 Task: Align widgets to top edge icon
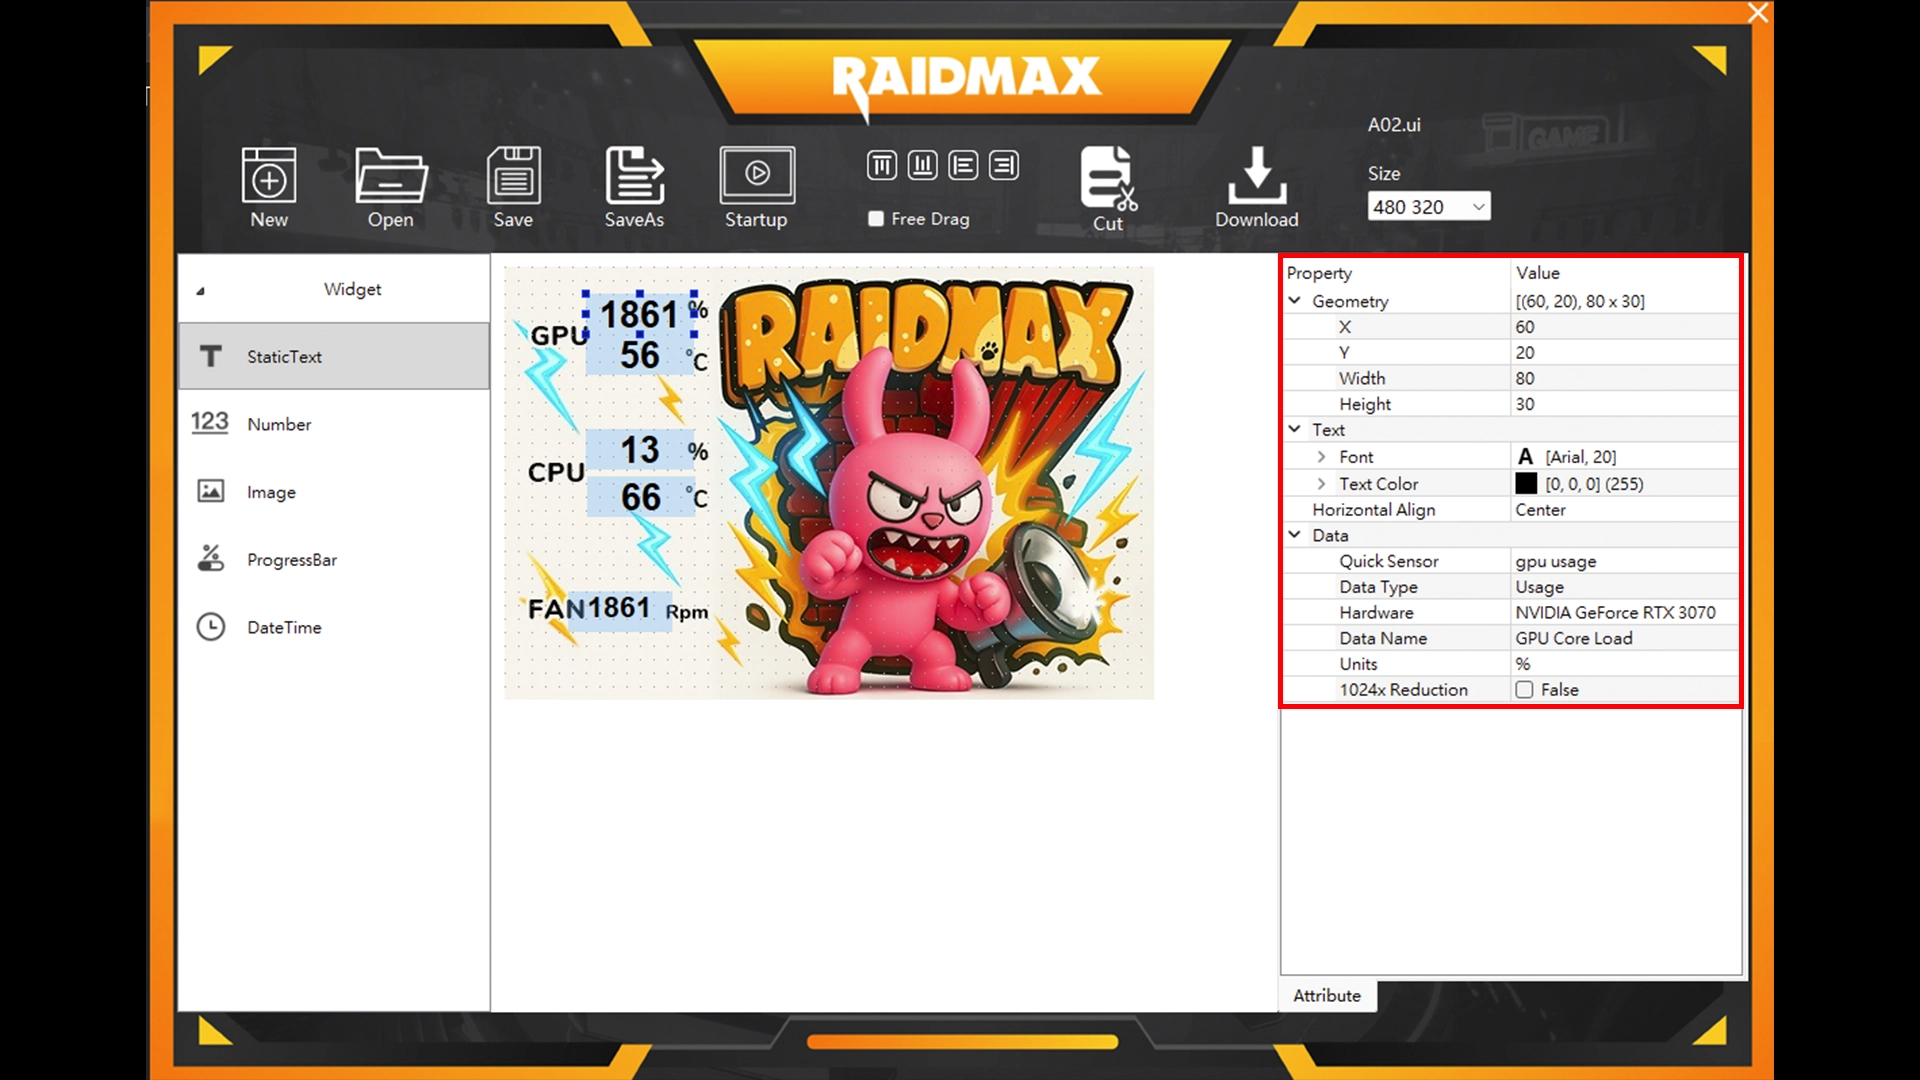[x=882, y=165]
